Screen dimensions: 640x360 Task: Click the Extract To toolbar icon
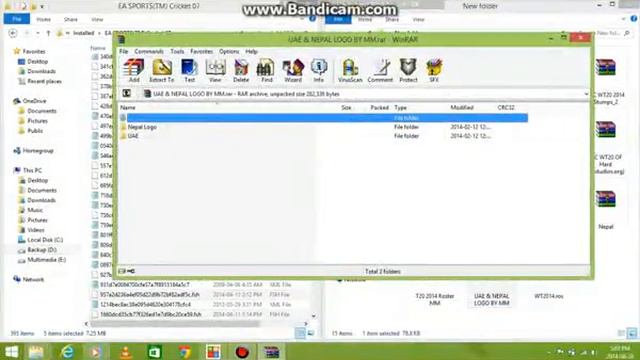click(162, 71)
